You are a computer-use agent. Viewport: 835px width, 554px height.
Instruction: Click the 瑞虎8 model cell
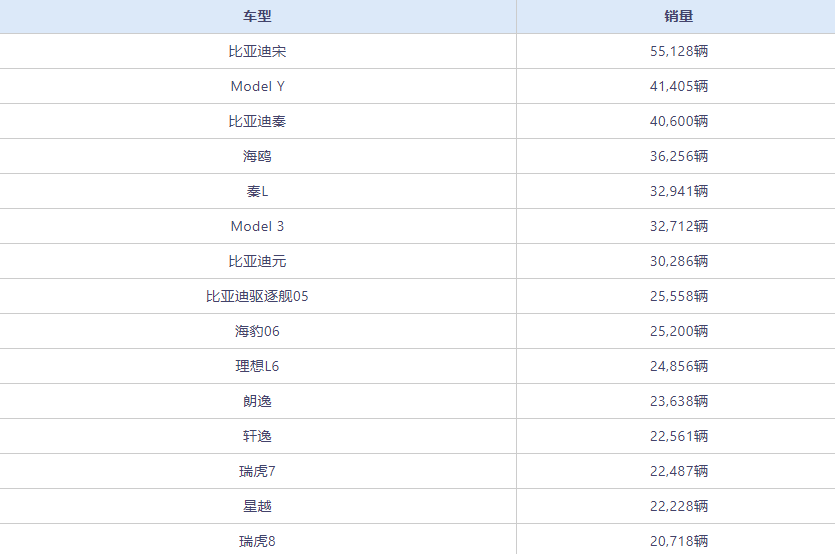click(257, 541)
